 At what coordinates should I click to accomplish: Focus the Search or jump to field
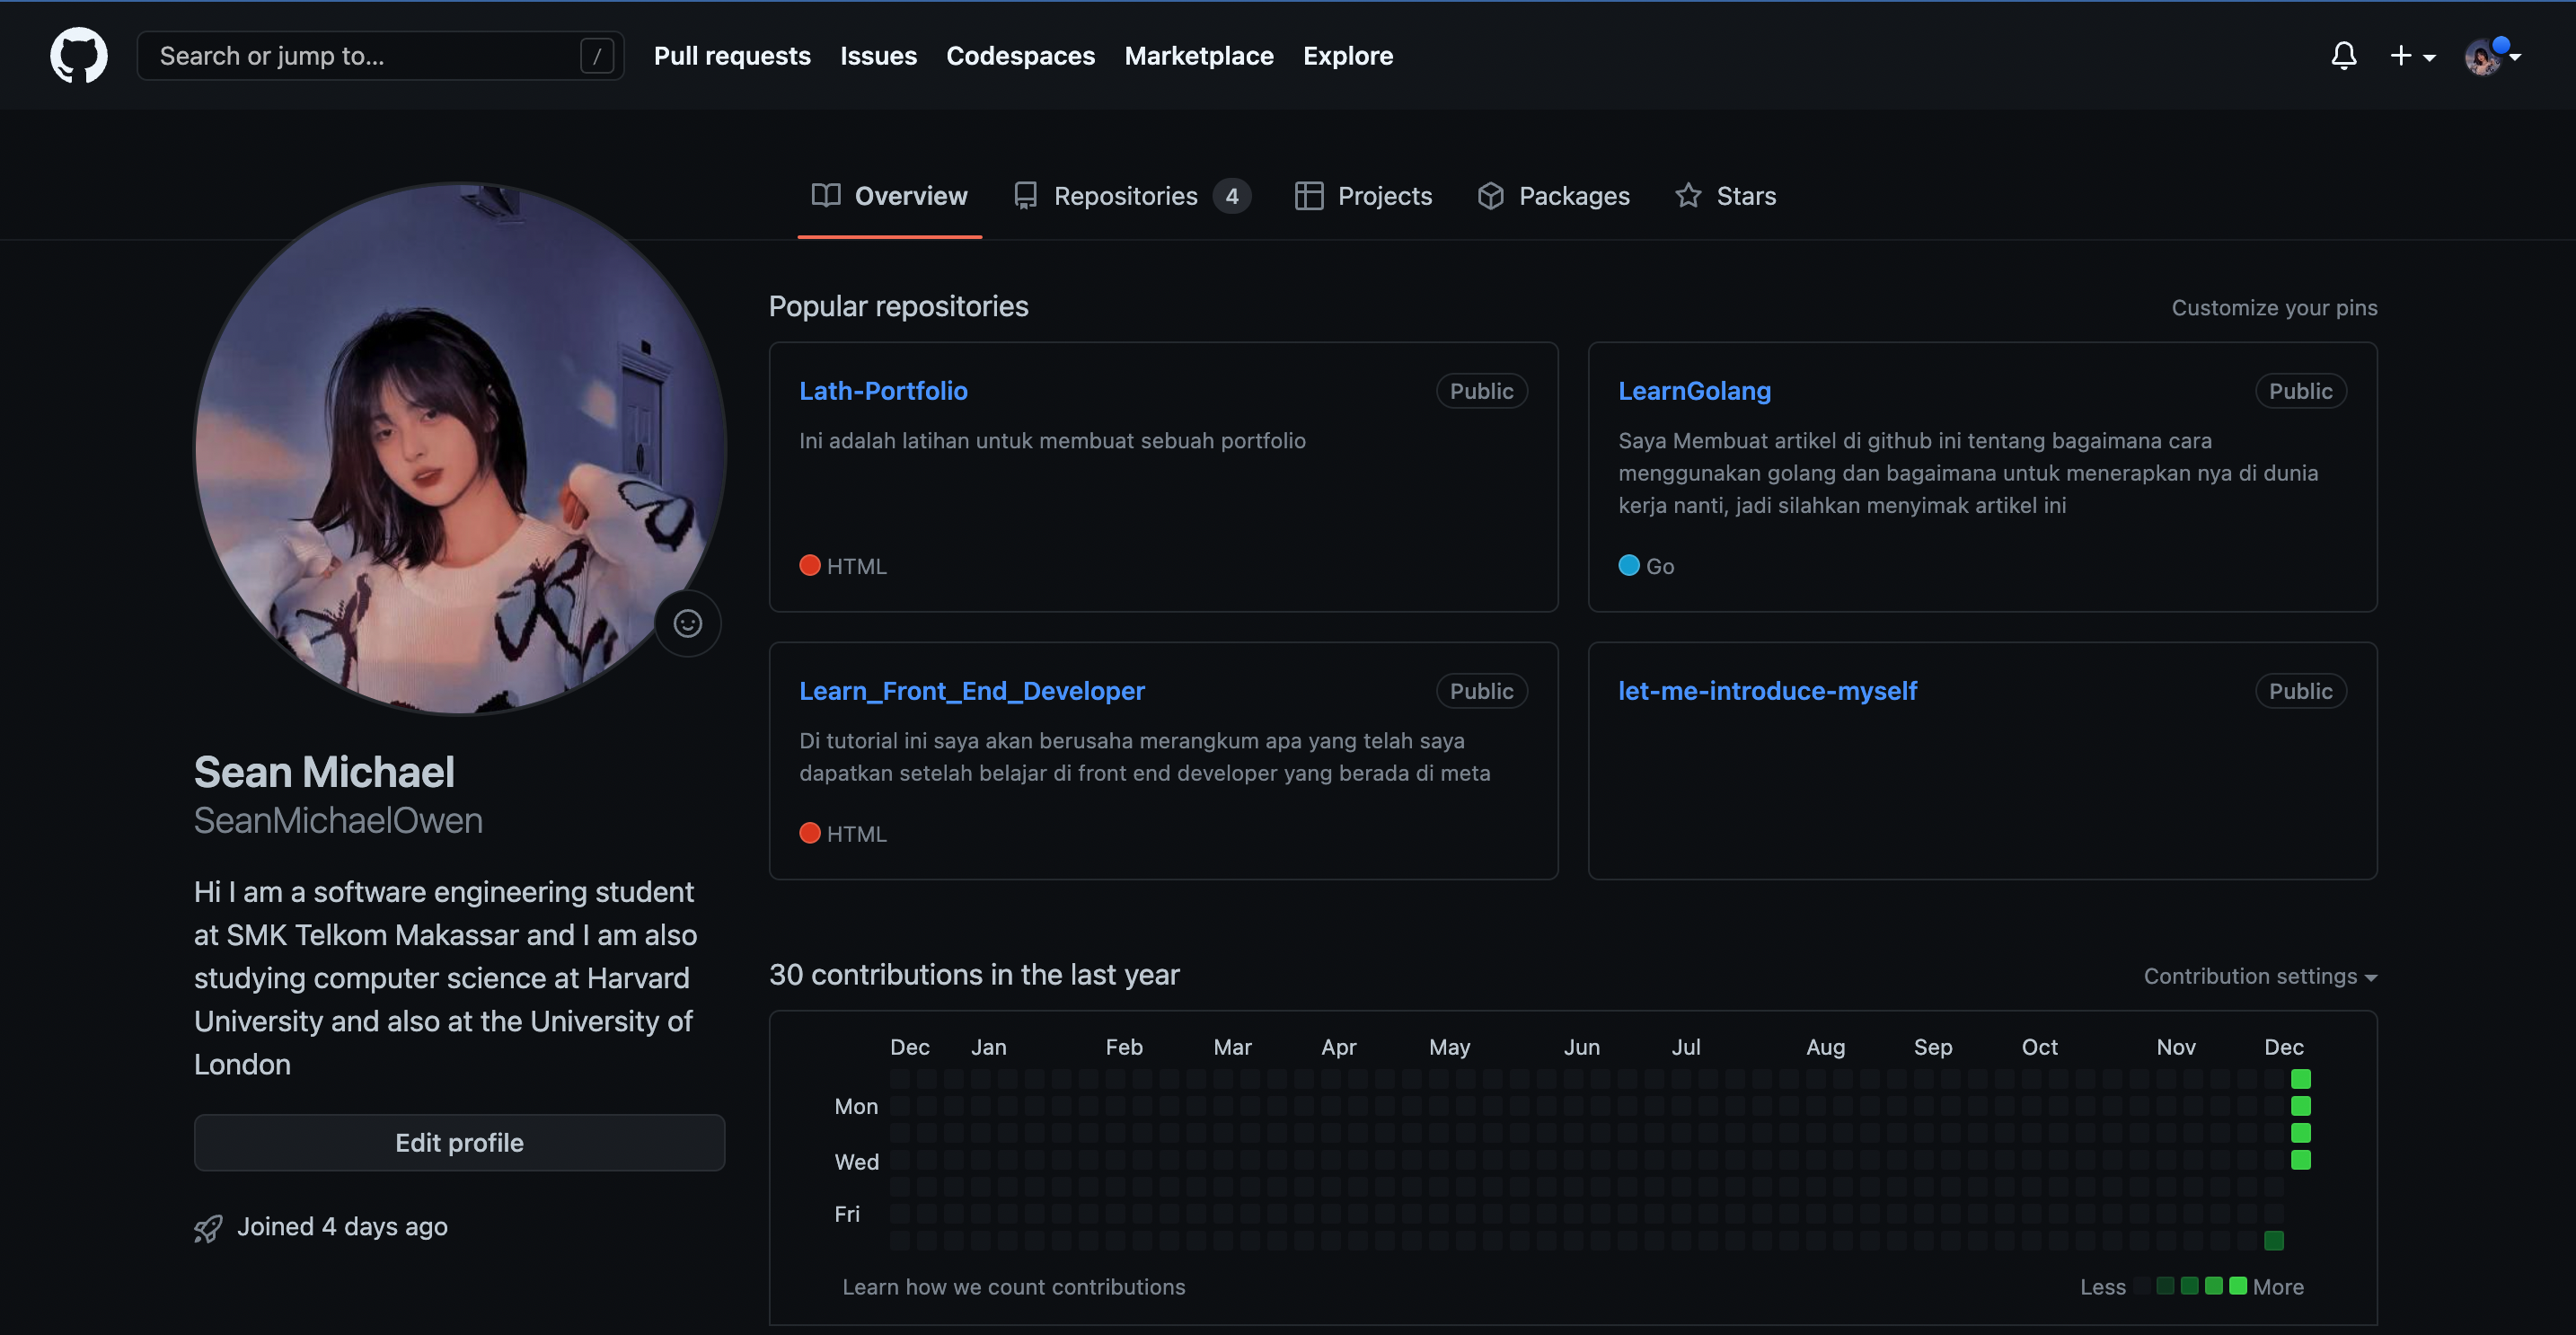pos(380,56)
